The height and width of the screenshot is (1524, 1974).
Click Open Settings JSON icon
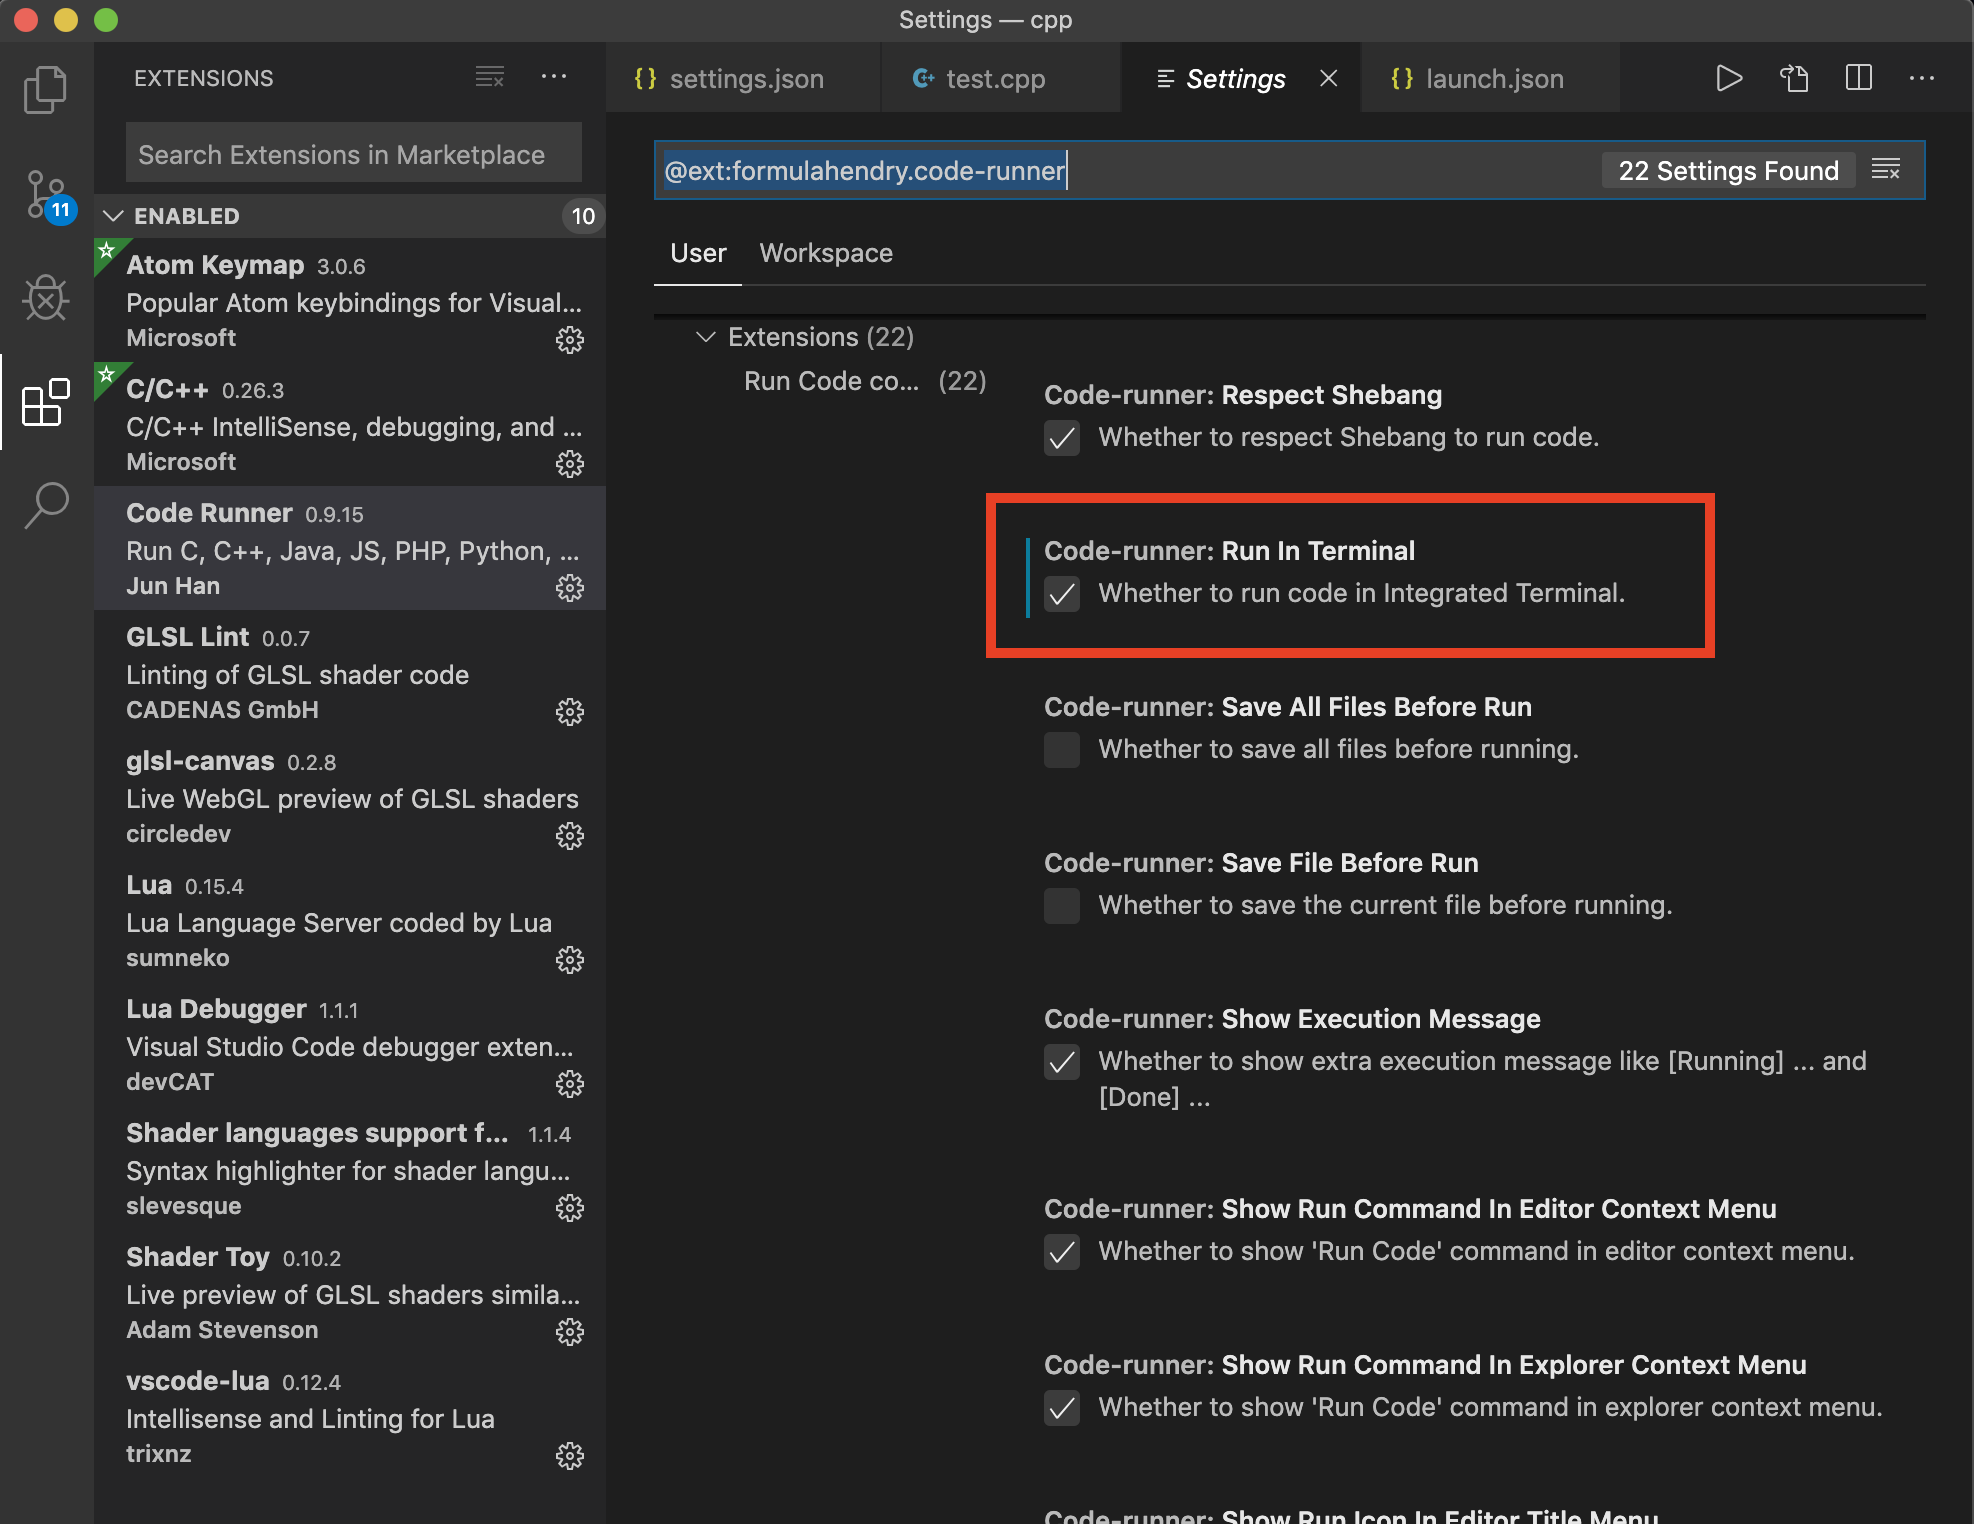coord(1793,78)
